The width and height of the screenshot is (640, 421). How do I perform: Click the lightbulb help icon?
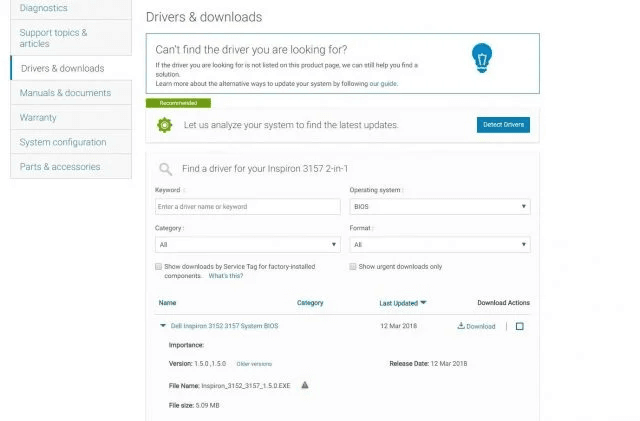(x=483, y=60)
